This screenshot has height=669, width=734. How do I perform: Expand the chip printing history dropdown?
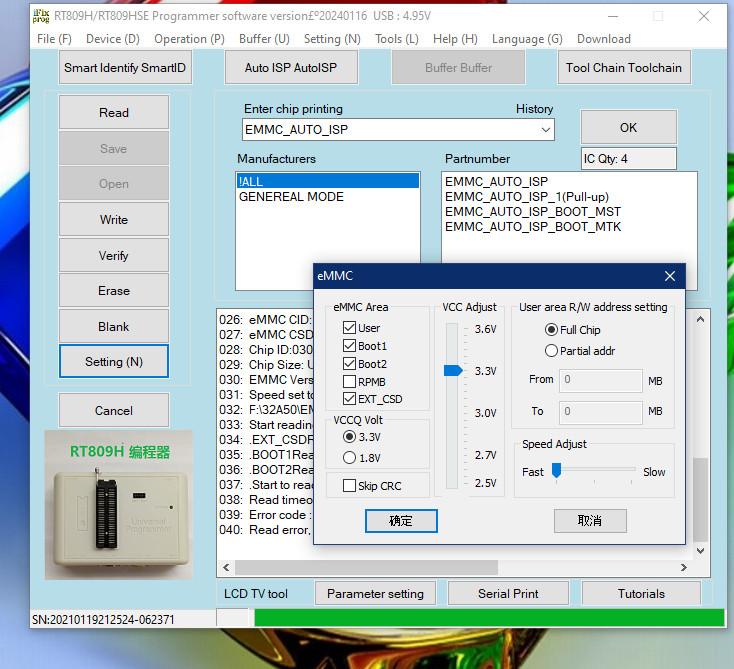tap(545, 130)
